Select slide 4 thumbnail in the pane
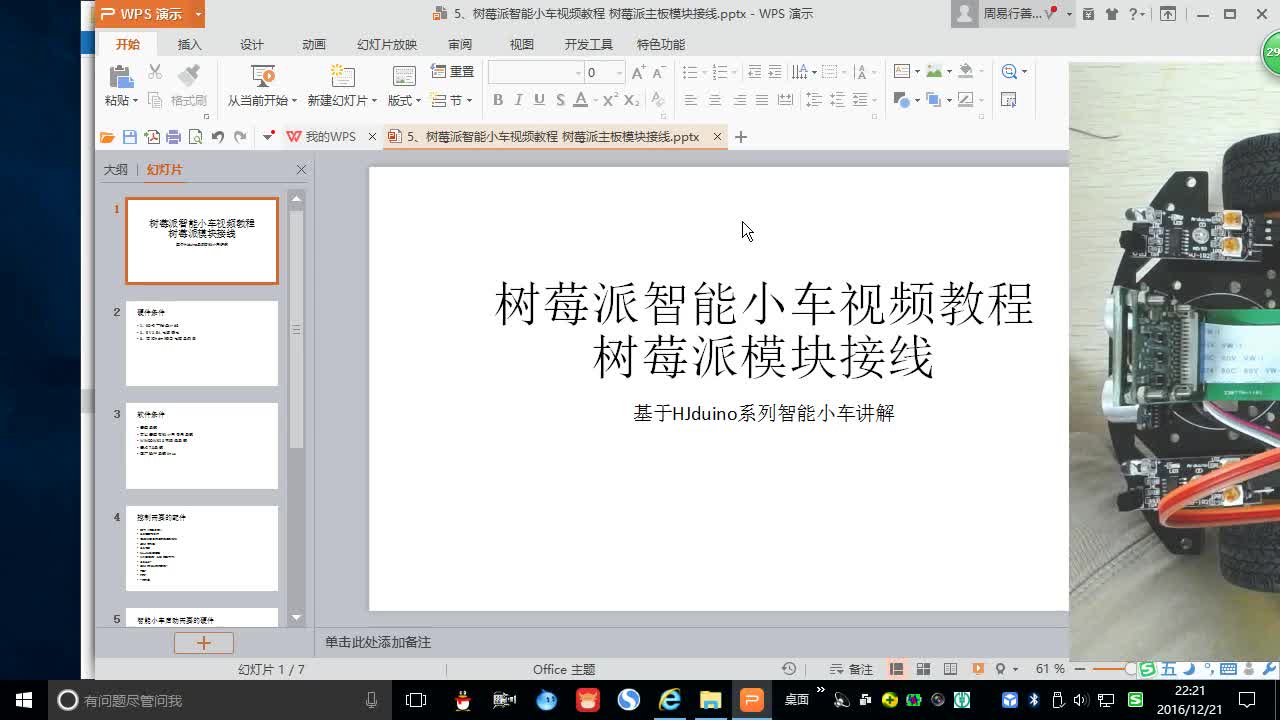This screenshot has height=720, width=1280. click(202, 548)
